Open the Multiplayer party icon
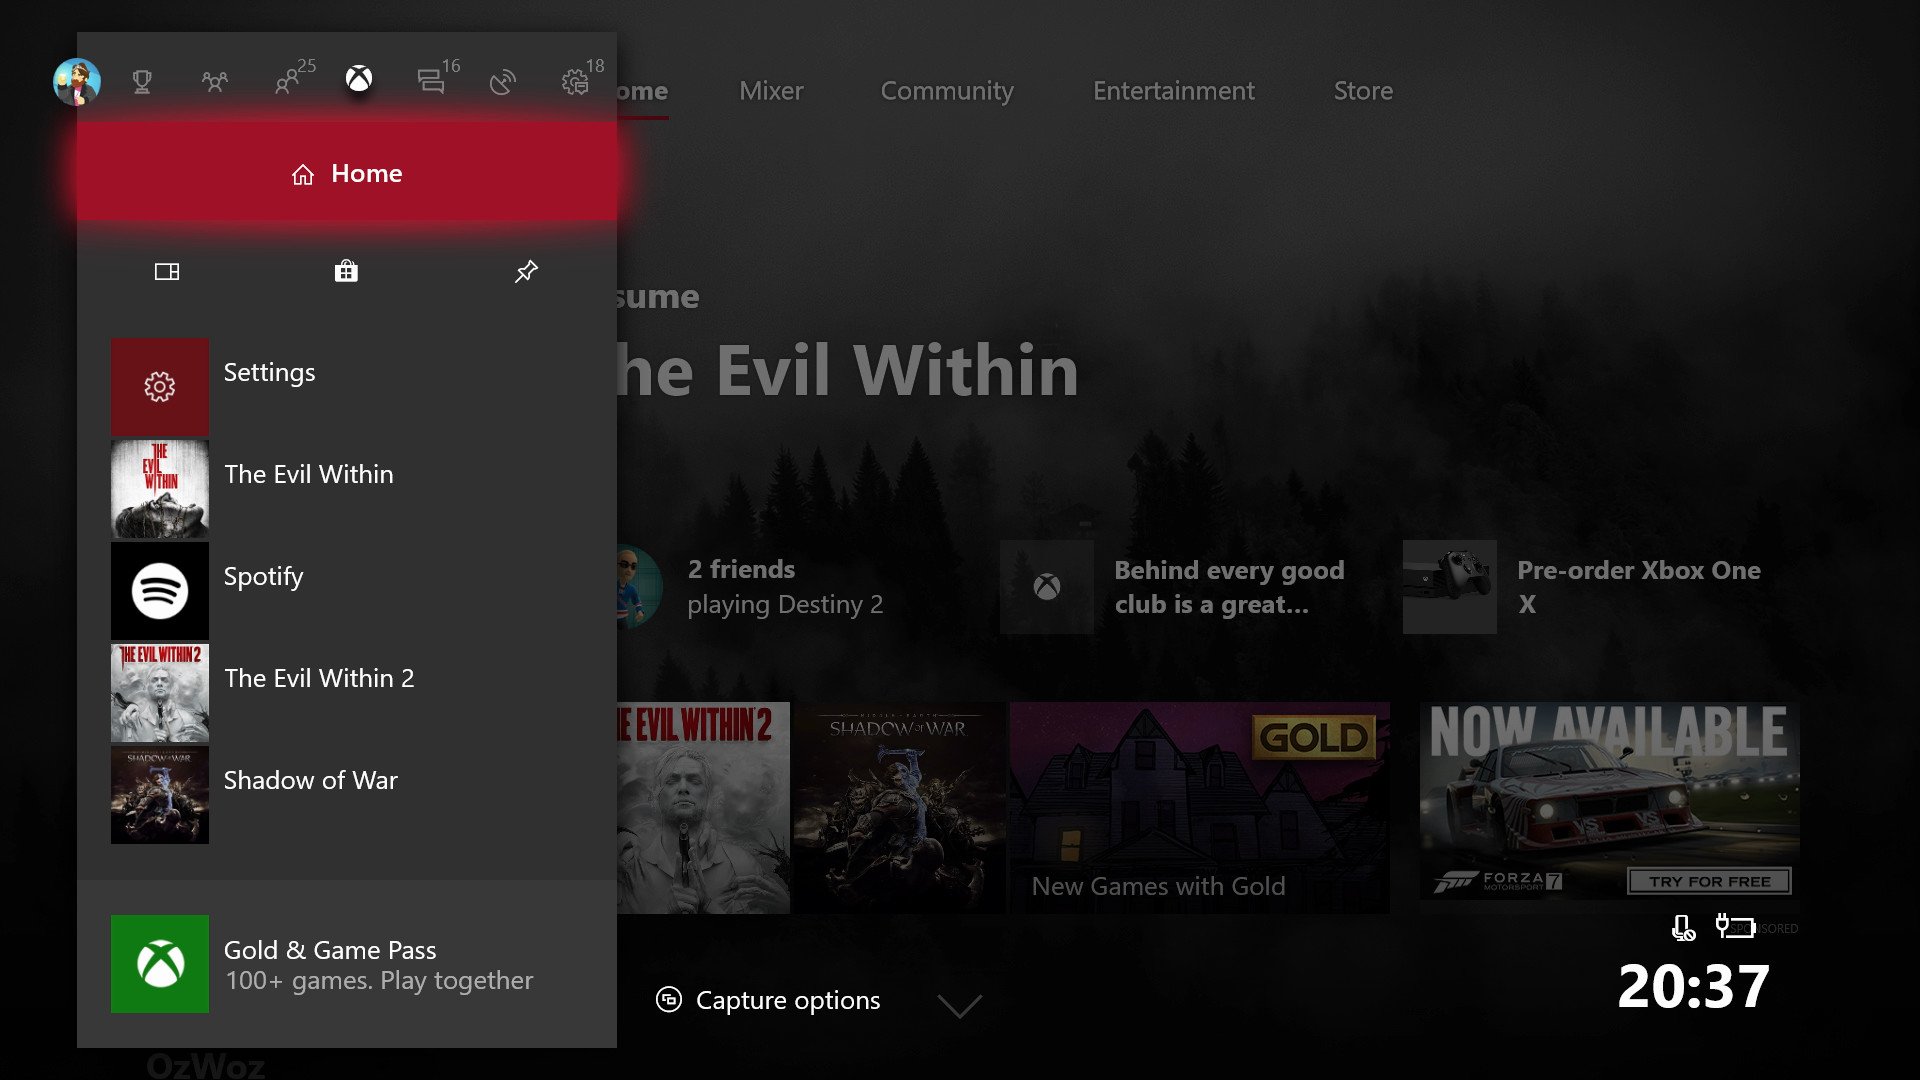Viewport: 1920px width, 1080px height. (x=214, y=81)
